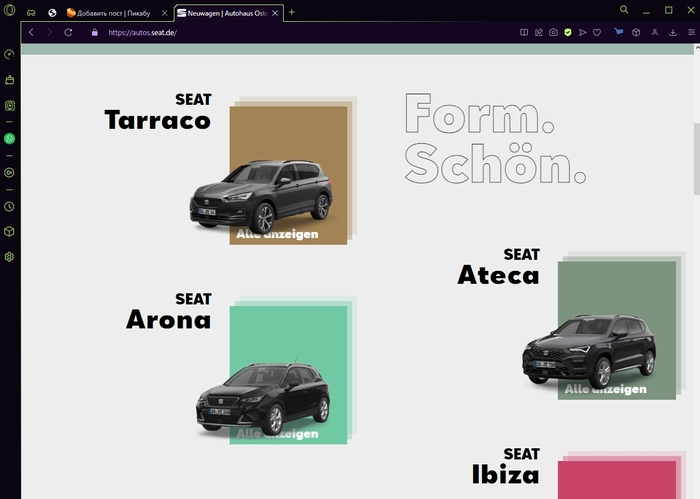700x499 pixels.
Task: Click Alle anzeigen under Tarraco
Action: [277, 234]
